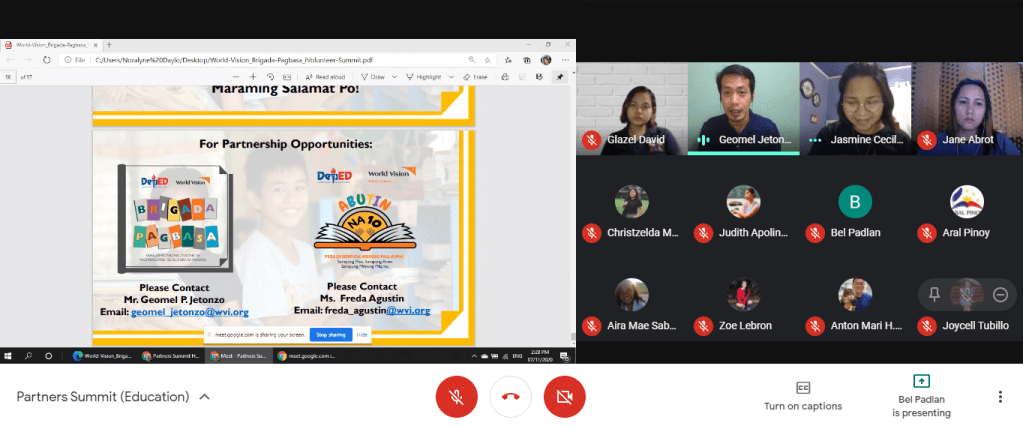
Task: Click the red Leave call button
Action: click(x=510, y=397)
